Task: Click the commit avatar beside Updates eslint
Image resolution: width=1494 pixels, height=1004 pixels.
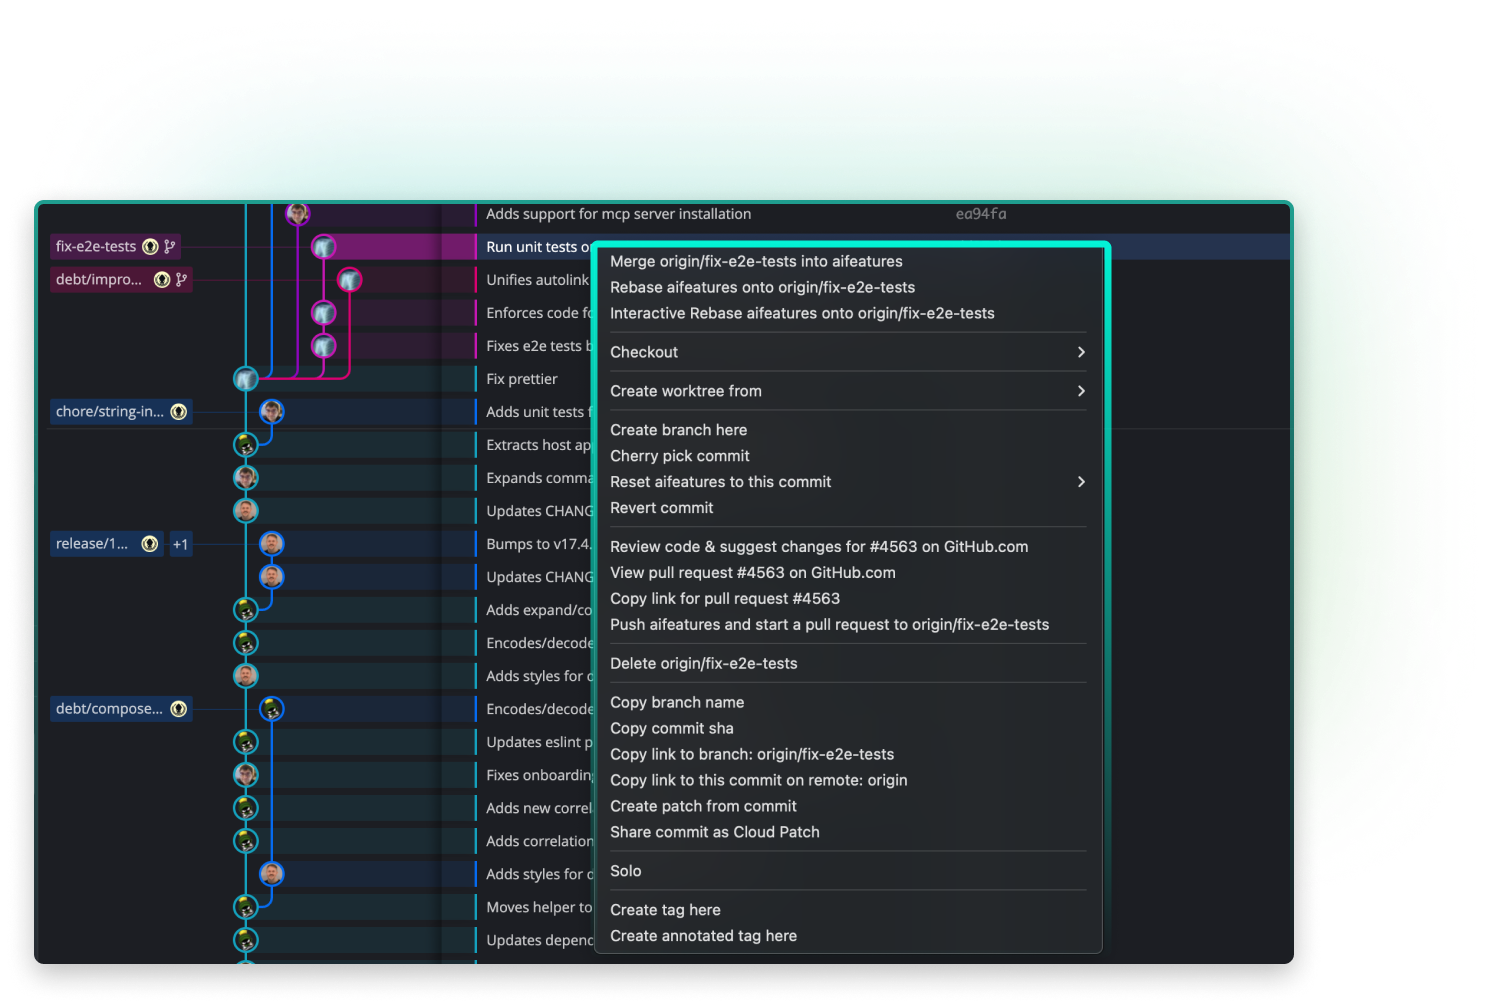Action: point(246,741)
